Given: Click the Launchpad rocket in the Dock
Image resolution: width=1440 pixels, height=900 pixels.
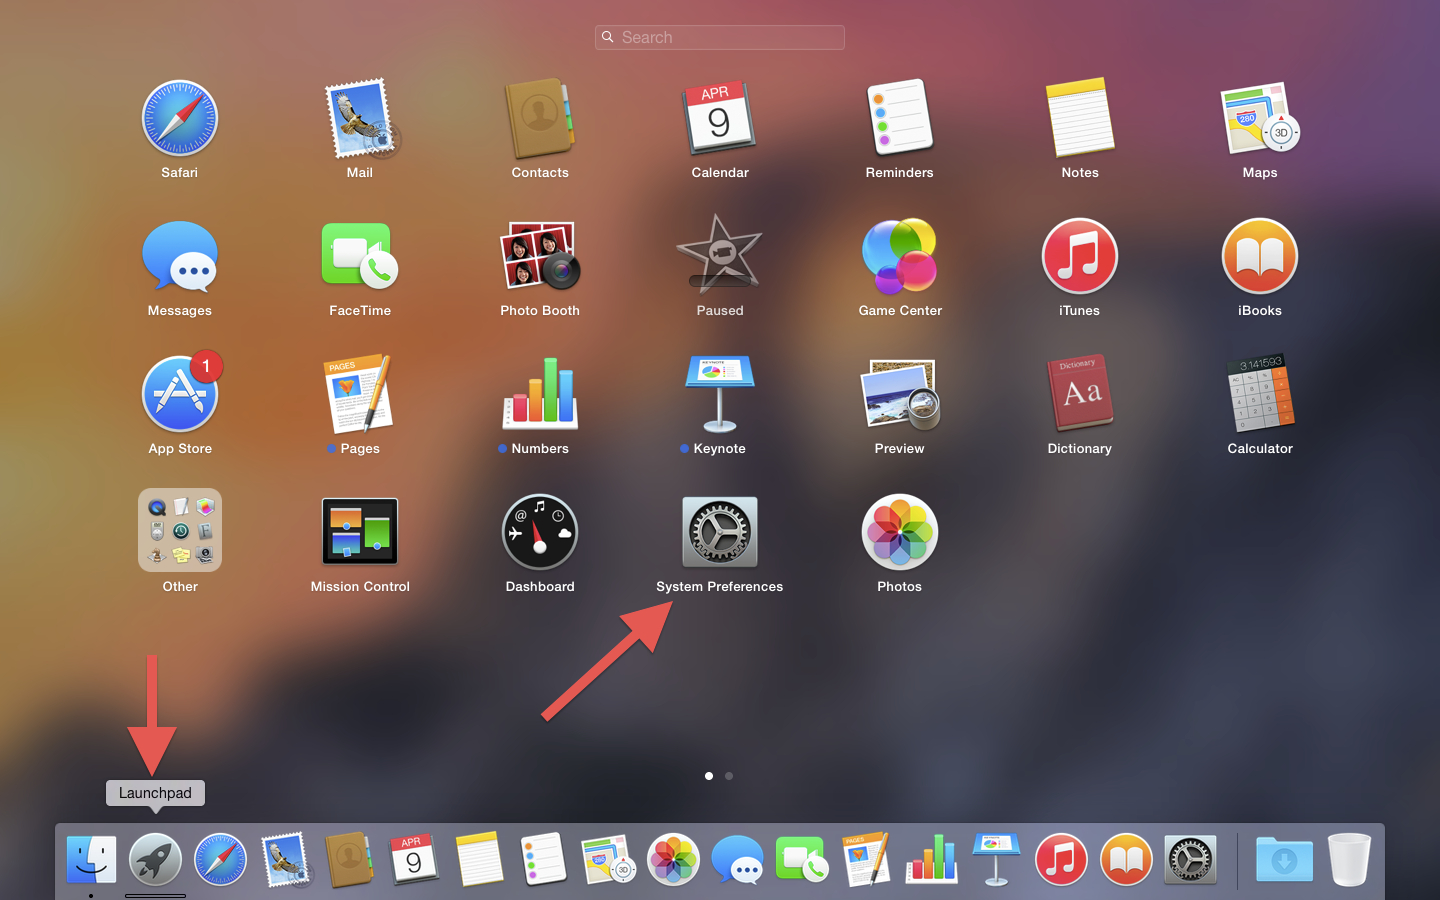Looking at the screenshot, I should point(155,859).
